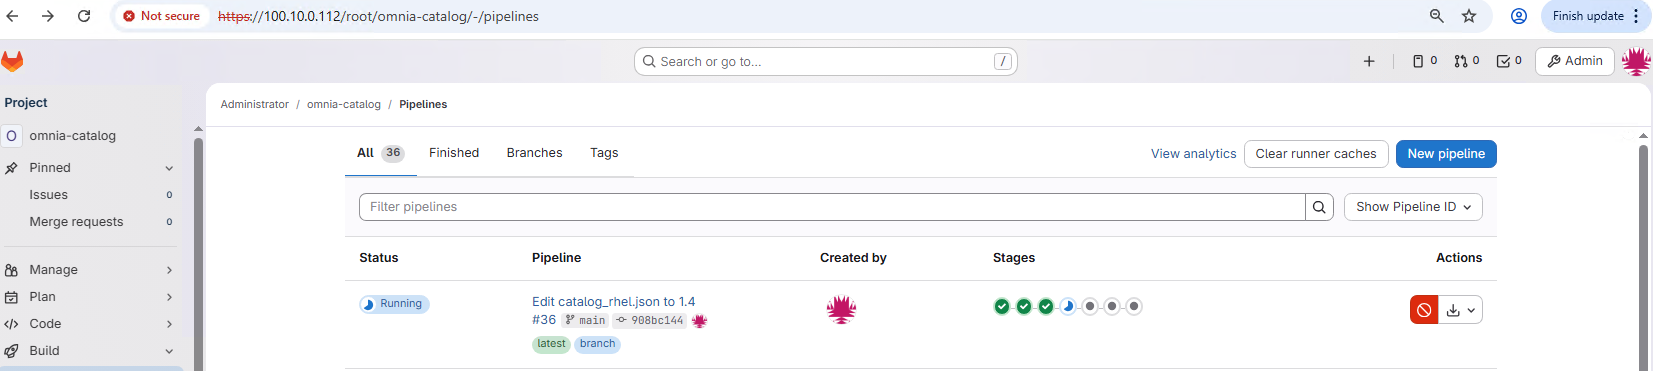
Task: Click the Not secure site badge
Action: tap(162, 16)
